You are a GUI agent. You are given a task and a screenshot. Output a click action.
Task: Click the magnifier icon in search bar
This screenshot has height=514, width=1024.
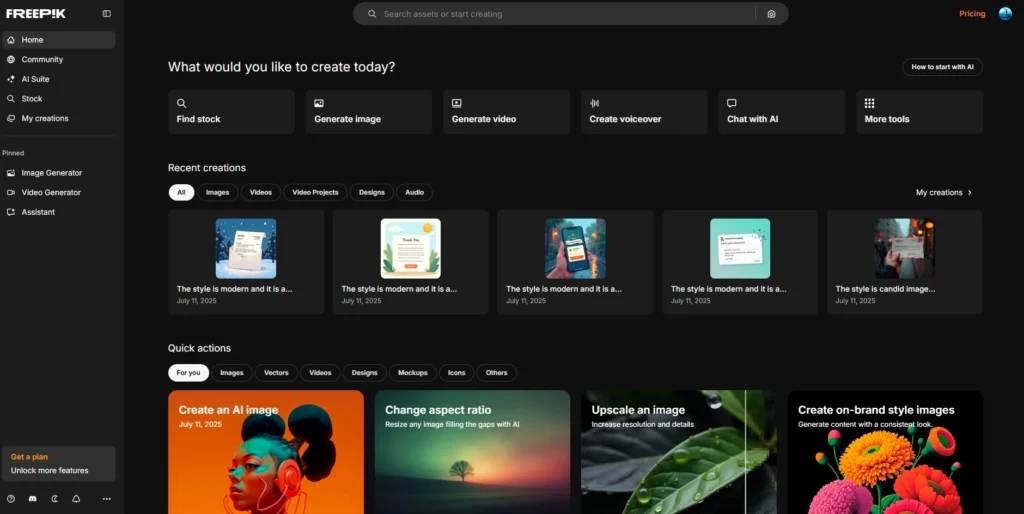(x=372, y=14)
